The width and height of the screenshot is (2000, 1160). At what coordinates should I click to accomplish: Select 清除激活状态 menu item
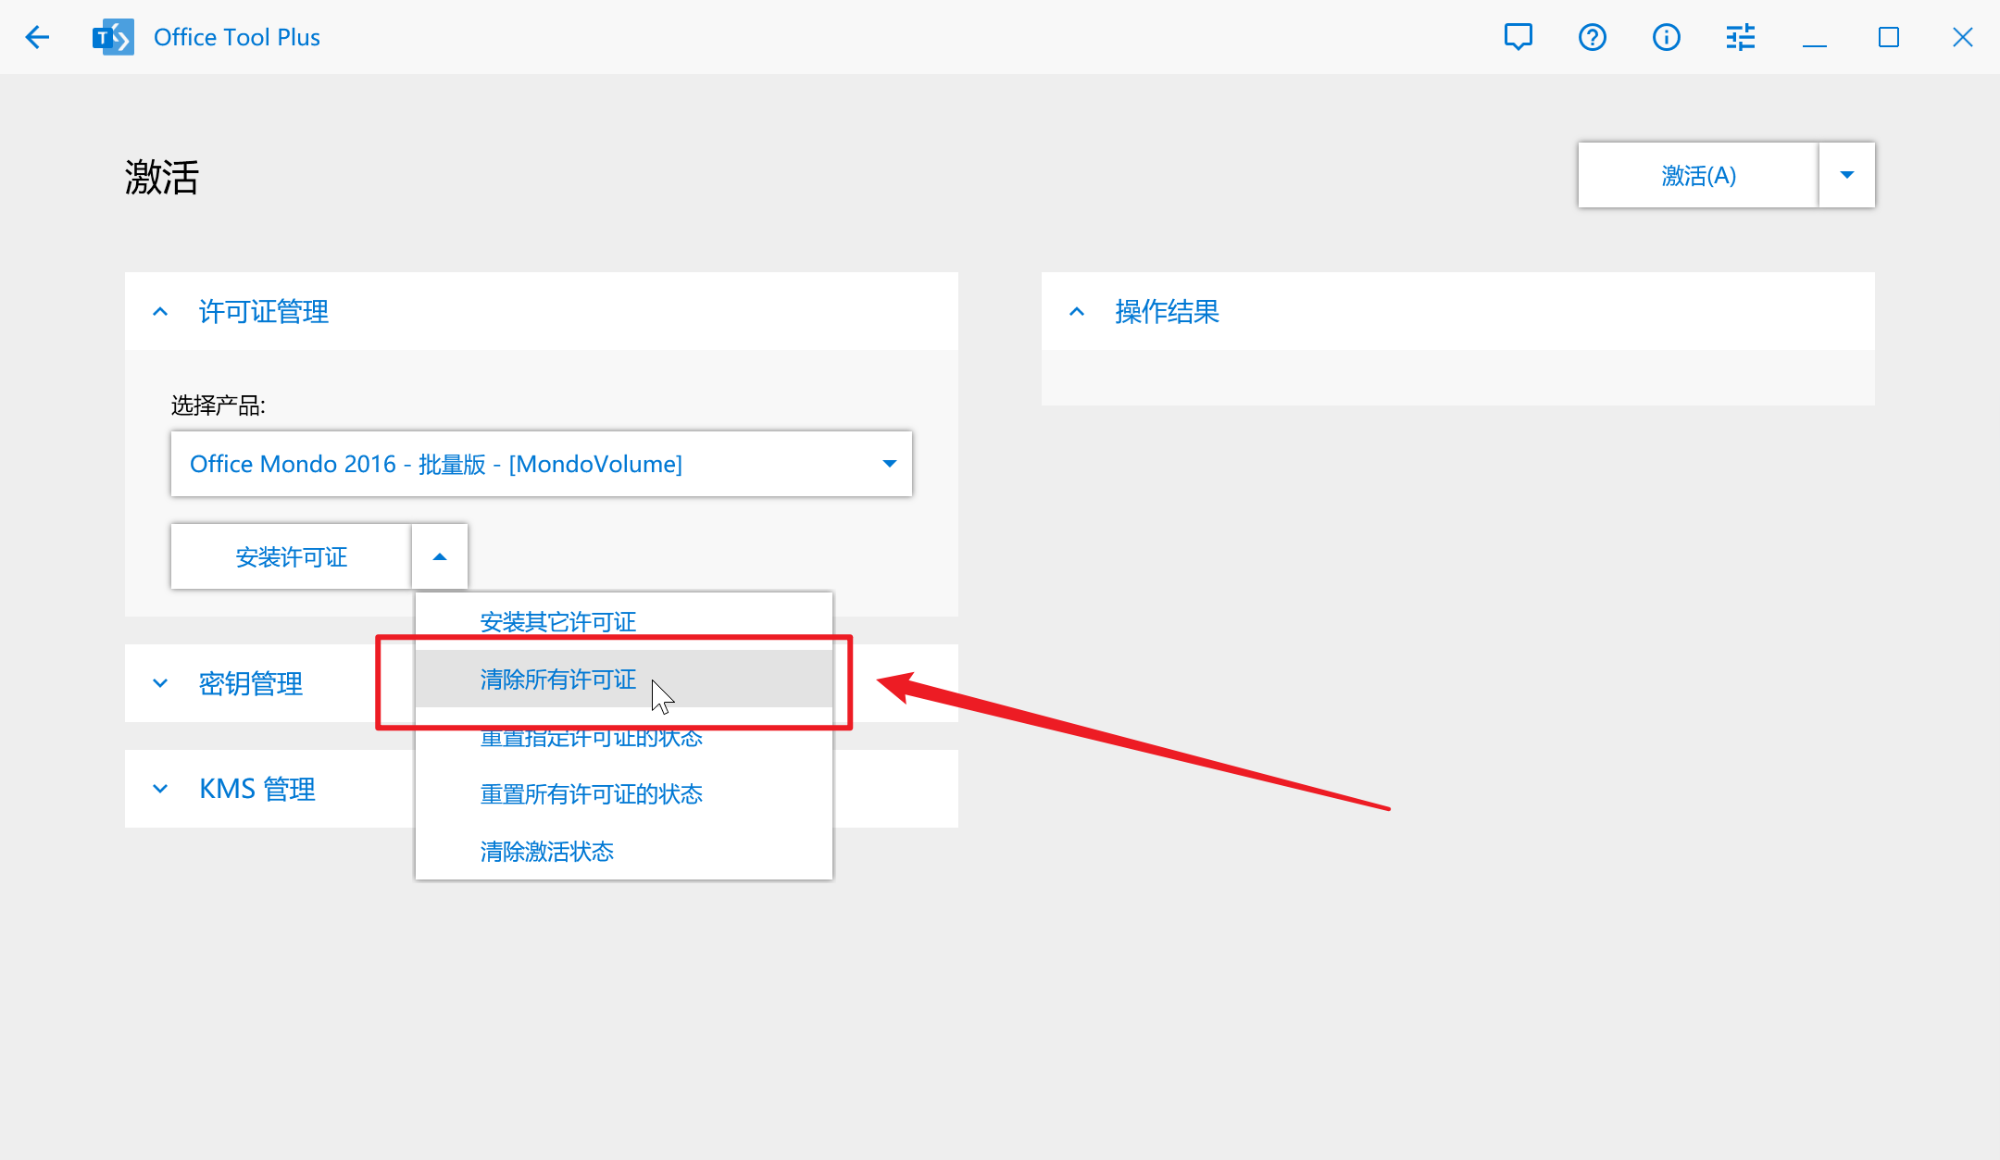(x=624, y=851)
